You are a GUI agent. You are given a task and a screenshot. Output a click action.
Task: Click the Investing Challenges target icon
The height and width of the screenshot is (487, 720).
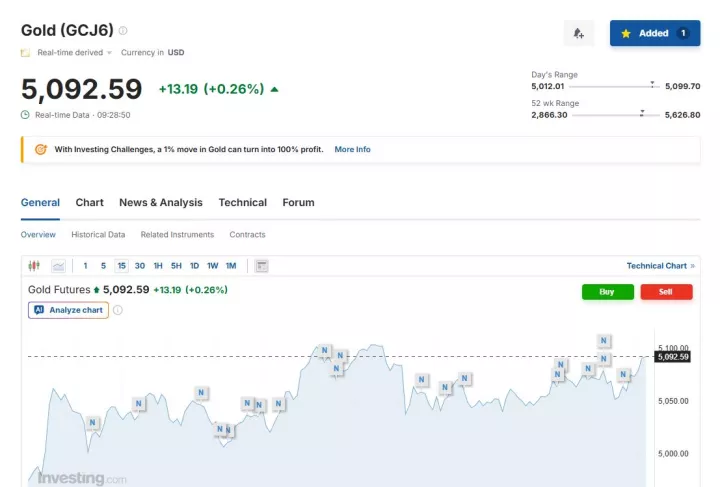40,150
